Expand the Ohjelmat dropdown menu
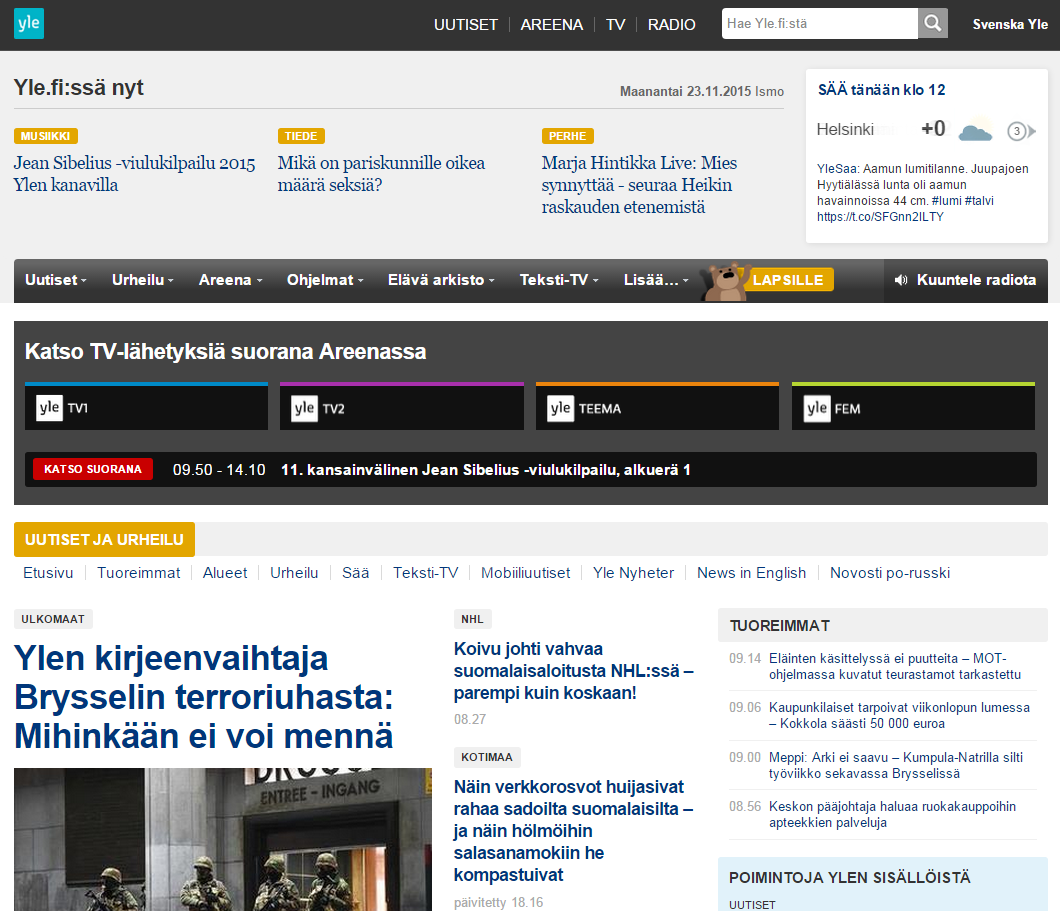The image size is (1060, 911). tap(325, 280)
